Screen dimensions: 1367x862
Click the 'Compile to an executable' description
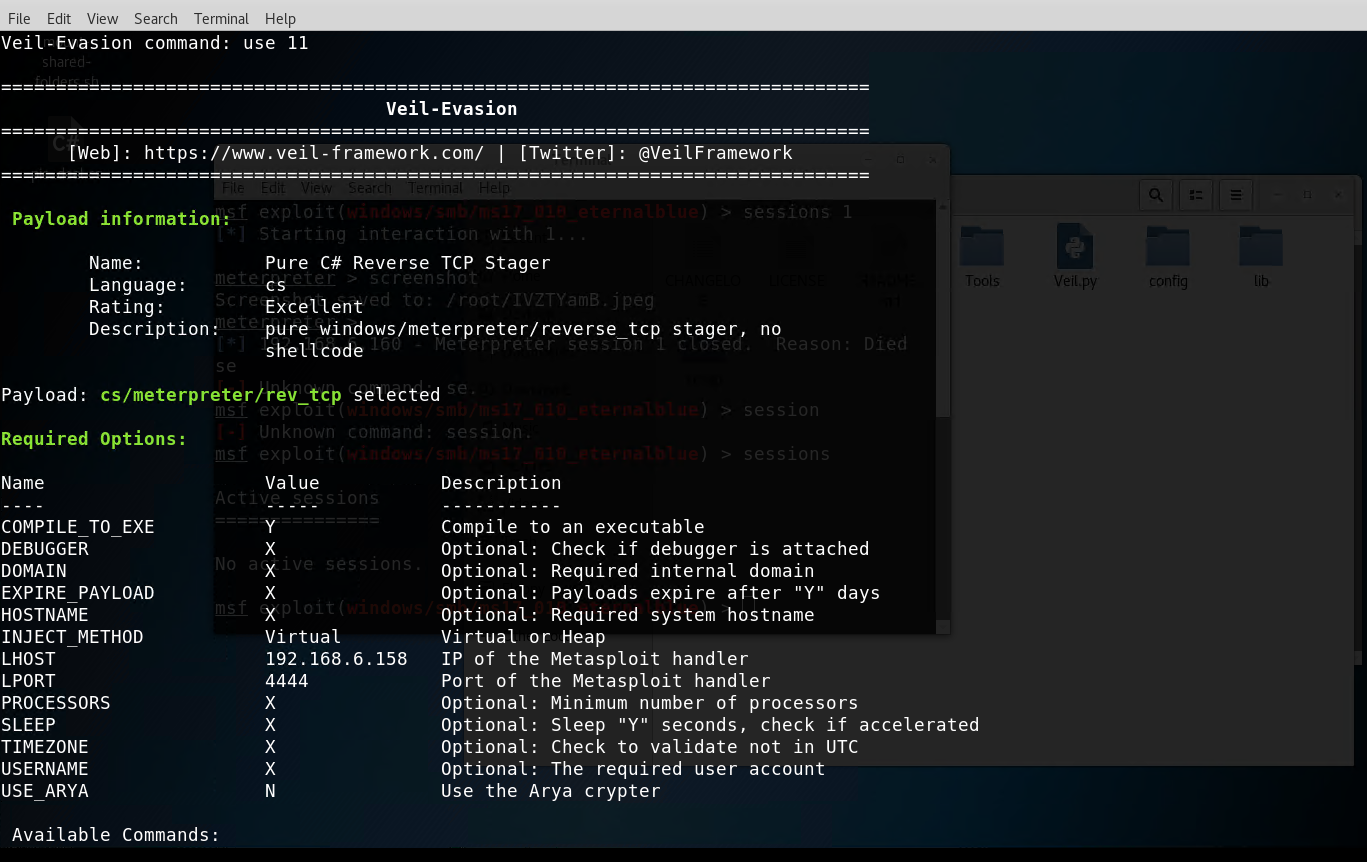coord(573,527)
